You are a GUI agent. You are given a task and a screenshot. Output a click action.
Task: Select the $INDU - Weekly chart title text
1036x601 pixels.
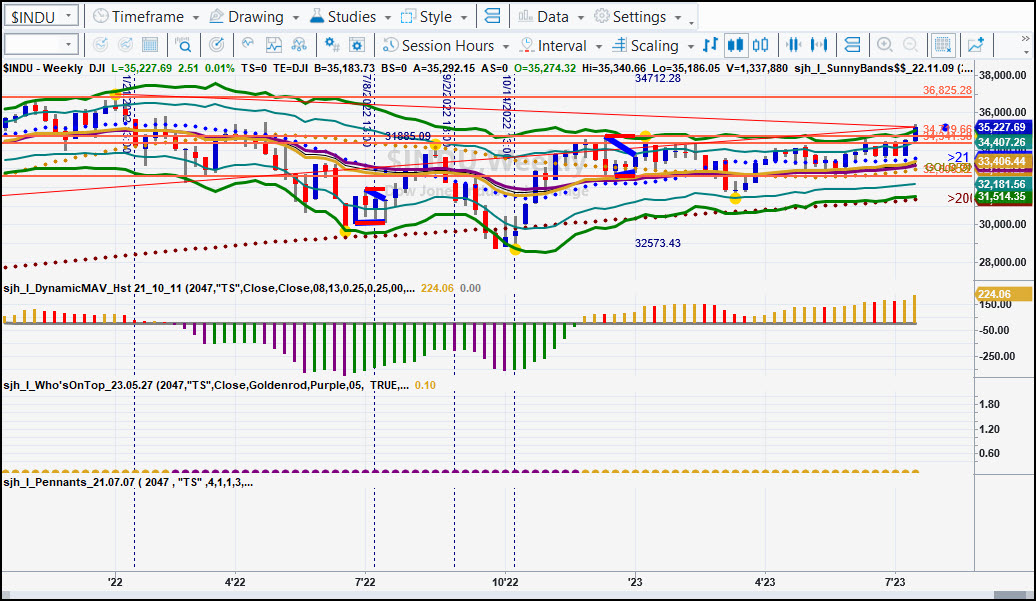coord(43,68)
